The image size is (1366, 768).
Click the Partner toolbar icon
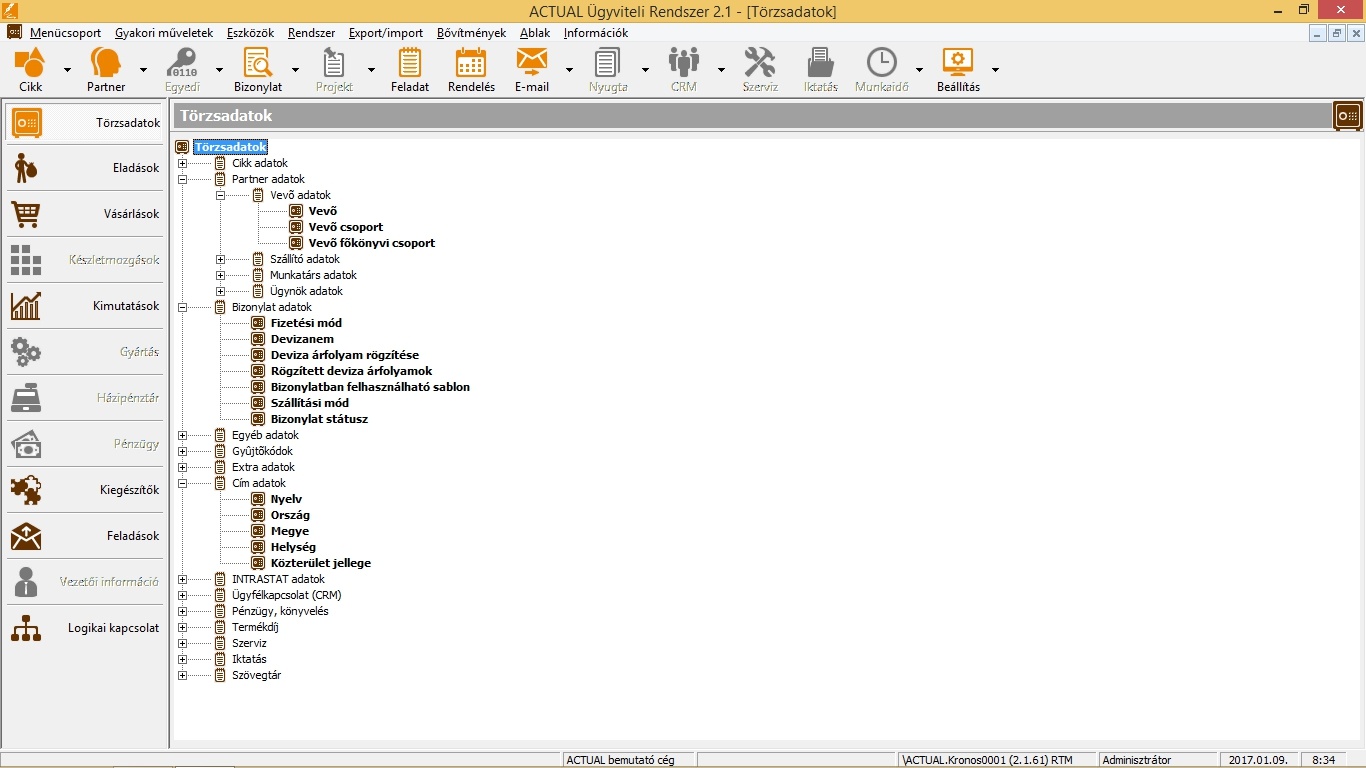point(106,69)
